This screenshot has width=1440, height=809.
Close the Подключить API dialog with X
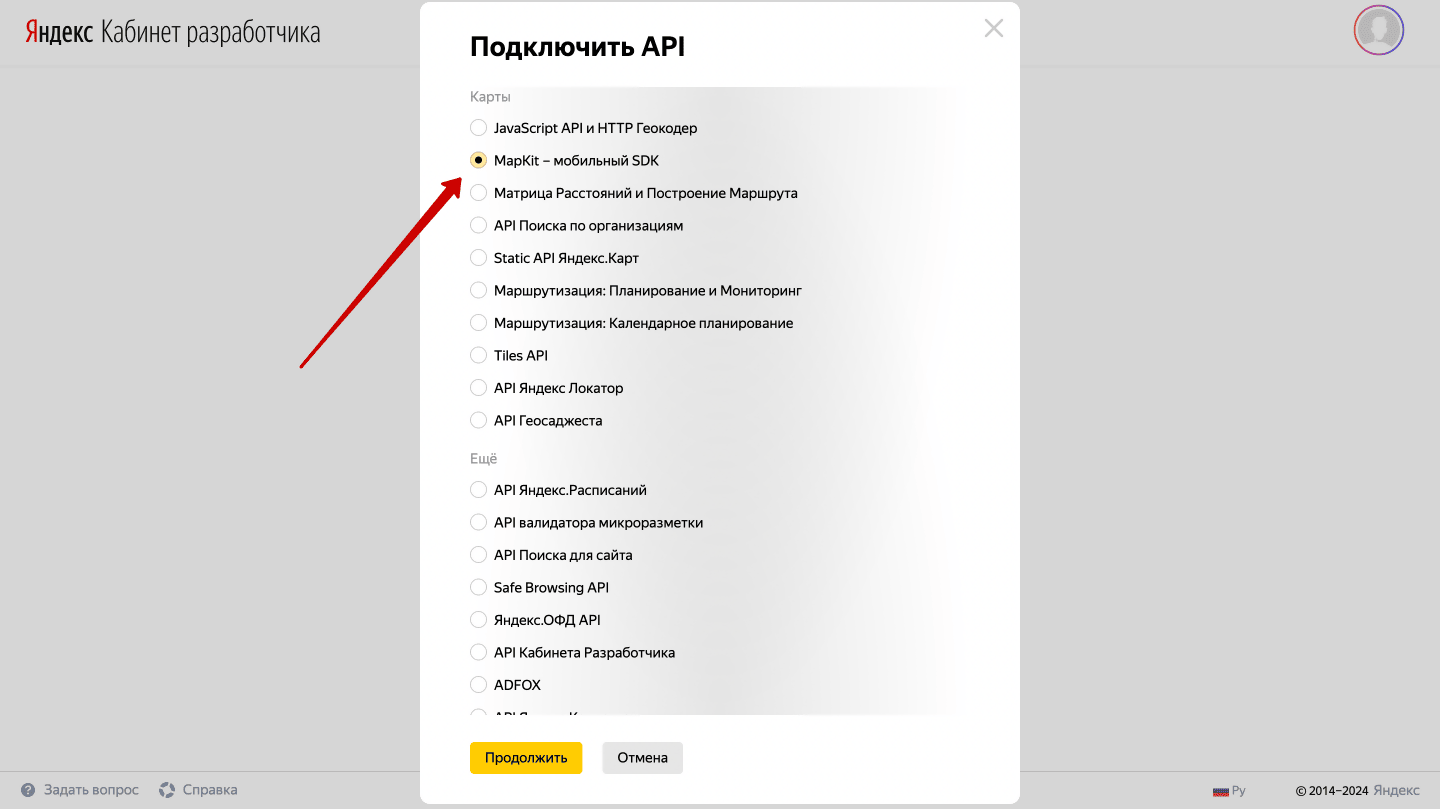tap(993, 28)
